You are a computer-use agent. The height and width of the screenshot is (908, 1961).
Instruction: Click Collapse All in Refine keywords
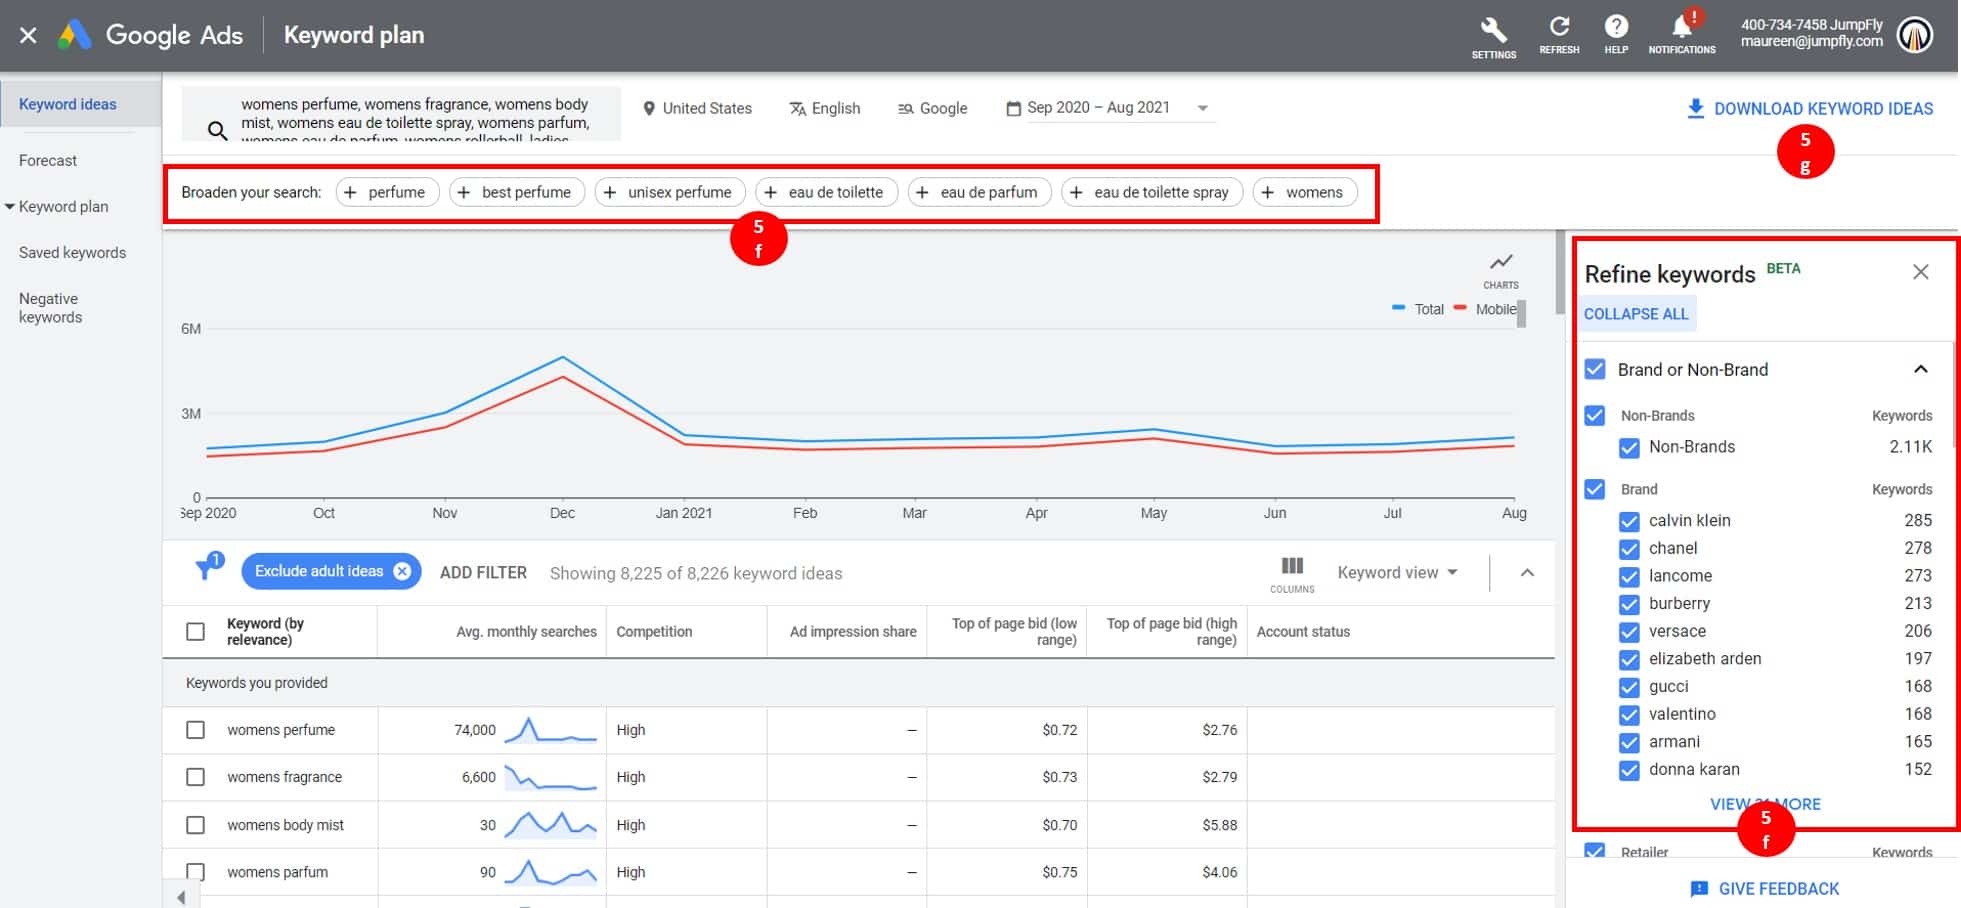click(x=1636, y=314)
